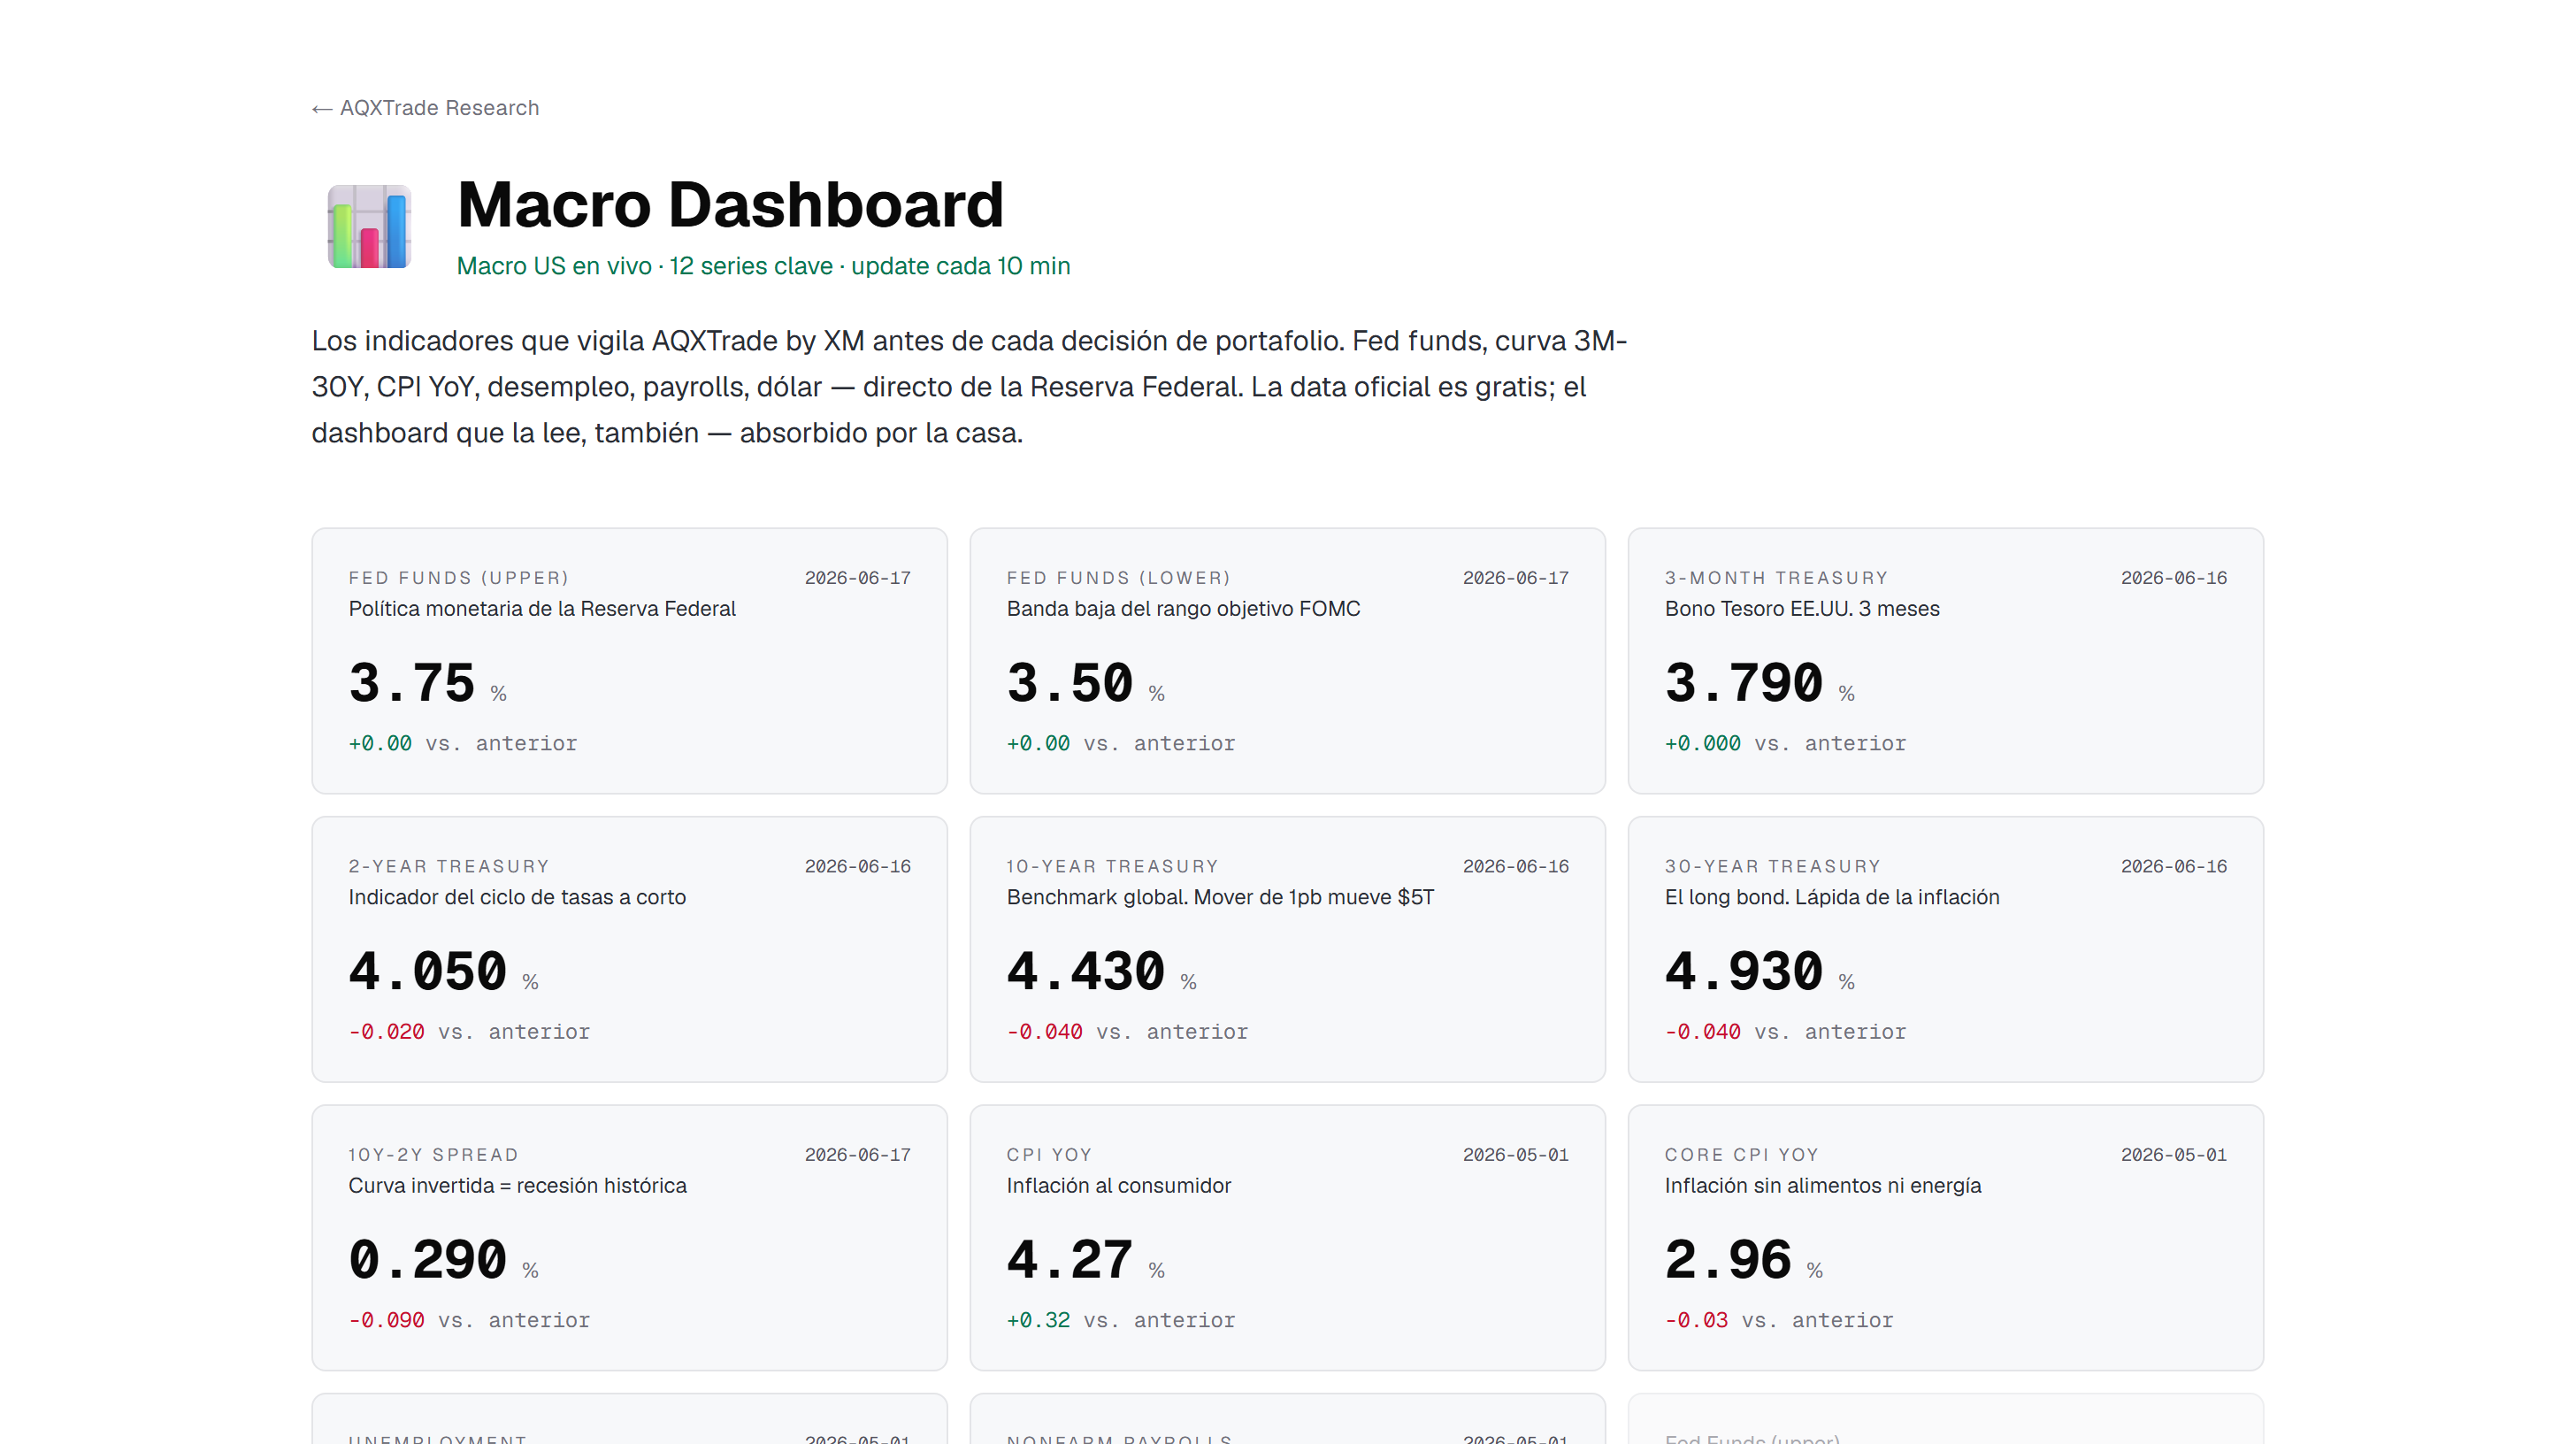Viewport: 2576px width, 1444px height.
Task: Open the CPI YoY card
Action: click(x=1287, y=1238)
